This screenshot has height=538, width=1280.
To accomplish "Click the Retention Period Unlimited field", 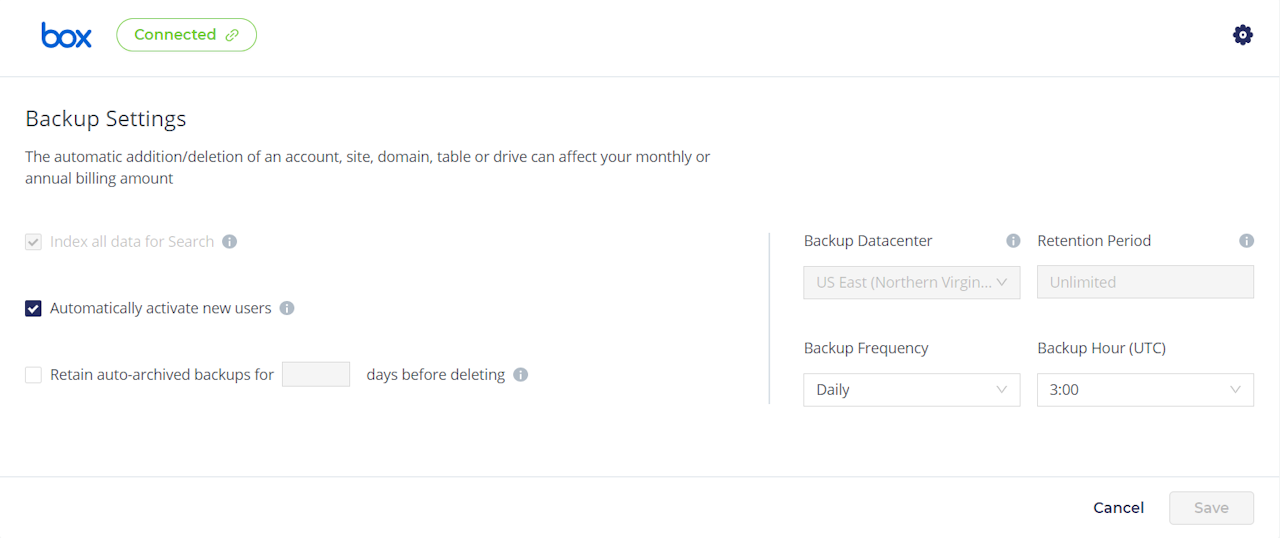I will 1145,282.
